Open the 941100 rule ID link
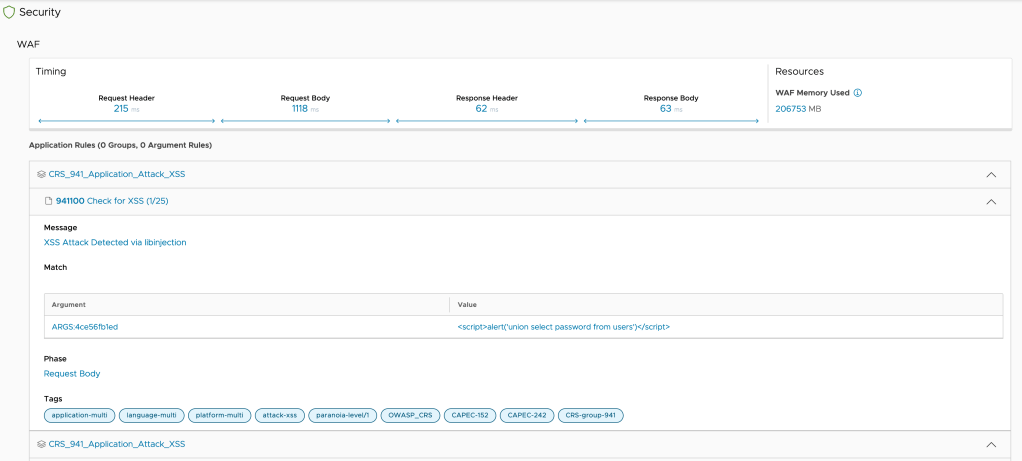1022x461 pixels. (70, 201)
